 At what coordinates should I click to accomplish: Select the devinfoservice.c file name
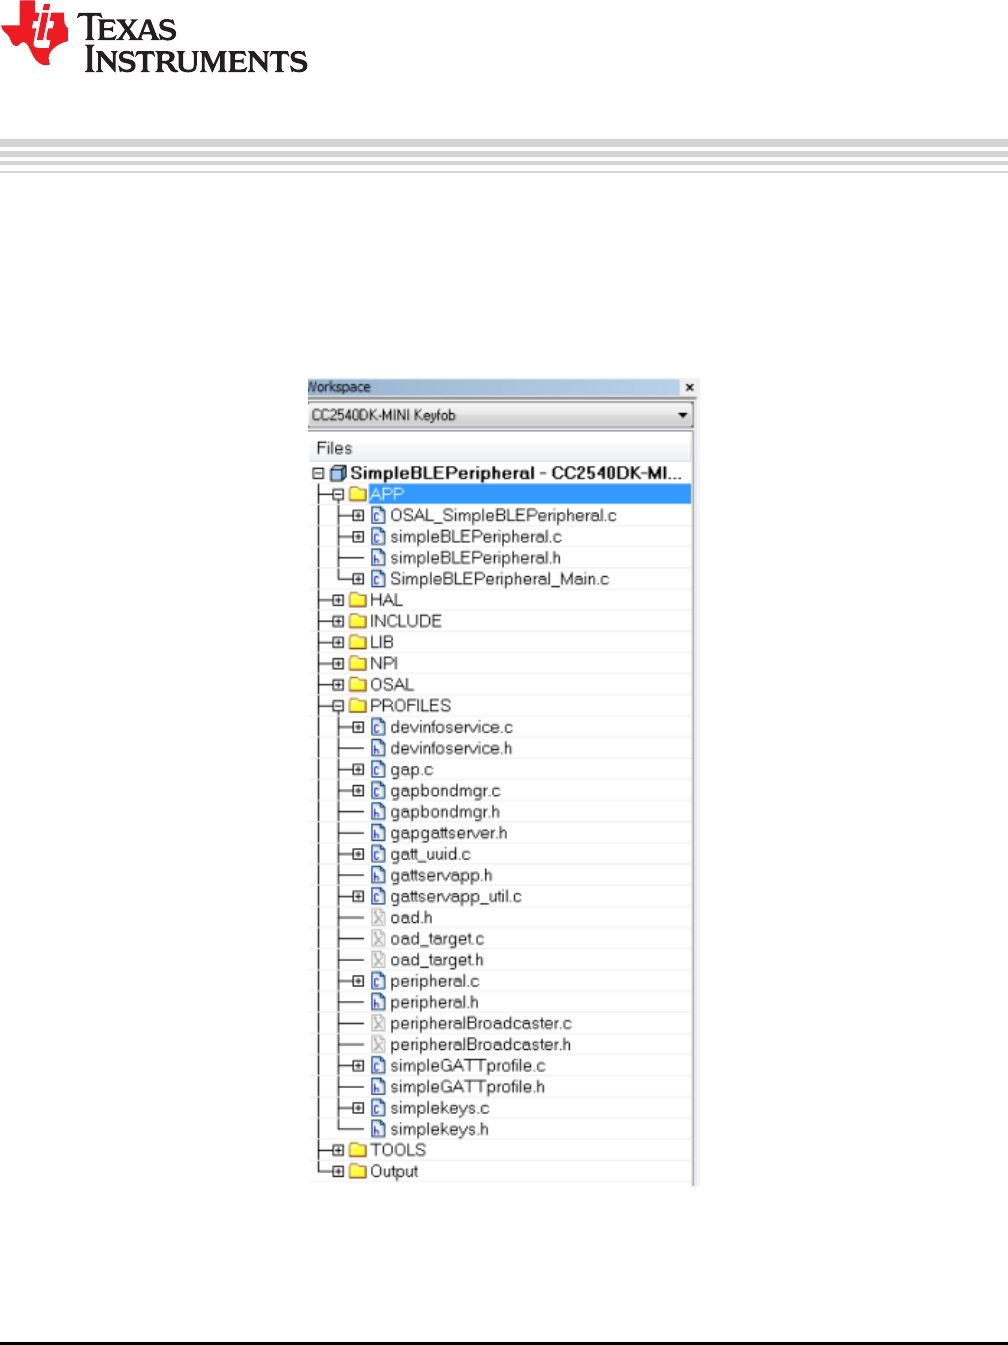click(x=451, y=727)
